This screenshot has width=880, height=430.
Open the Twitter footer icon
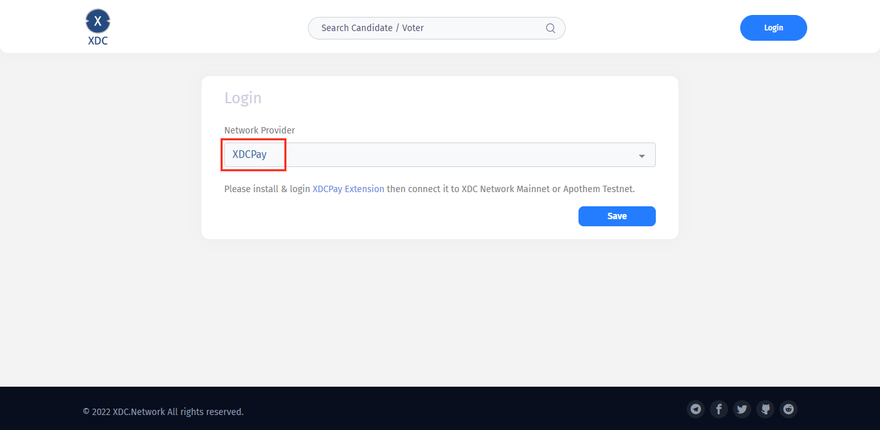click(742, 409)
